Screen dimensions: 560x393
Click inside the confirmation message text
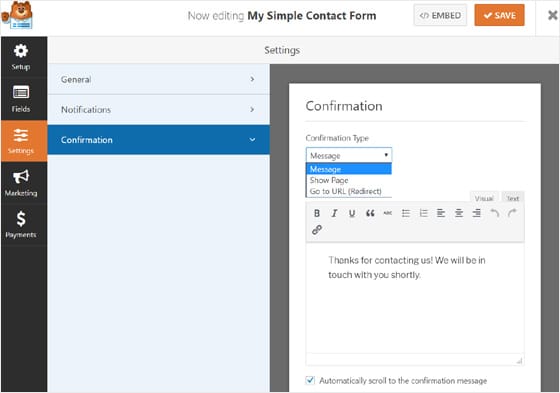[x=407, y=267]
